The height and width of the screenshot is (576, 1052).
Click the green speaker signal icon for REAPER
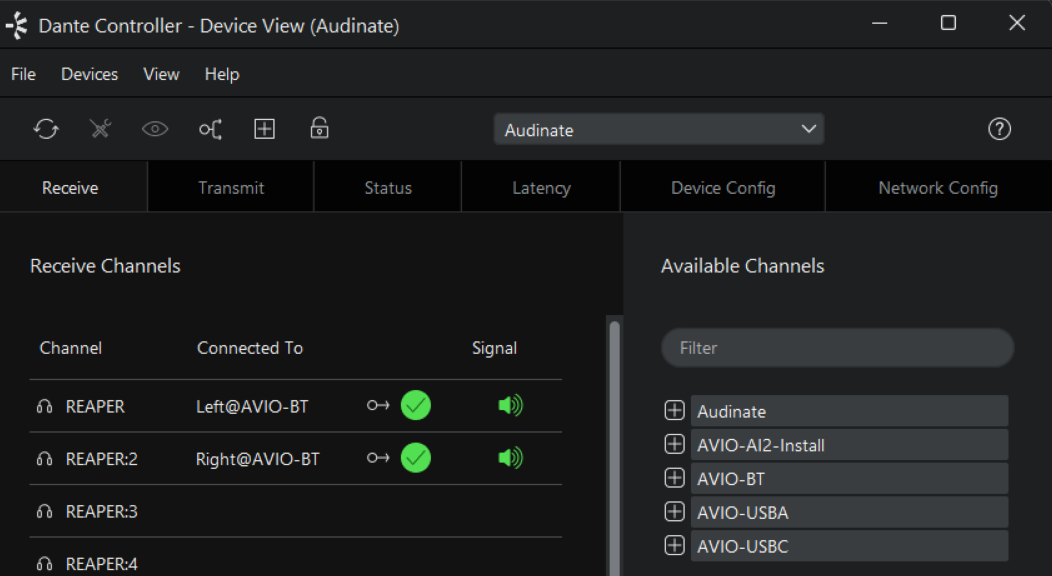click(511, 405)
